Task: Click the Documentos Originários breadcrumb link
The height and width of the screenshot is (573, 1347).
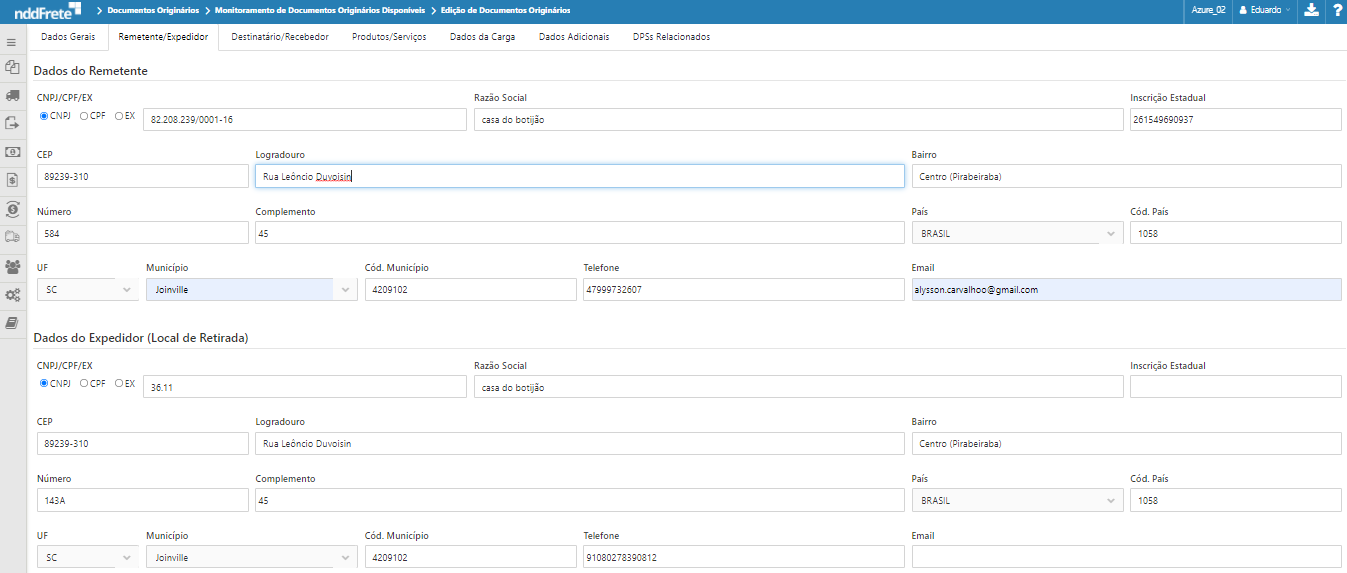Action: 153,10
